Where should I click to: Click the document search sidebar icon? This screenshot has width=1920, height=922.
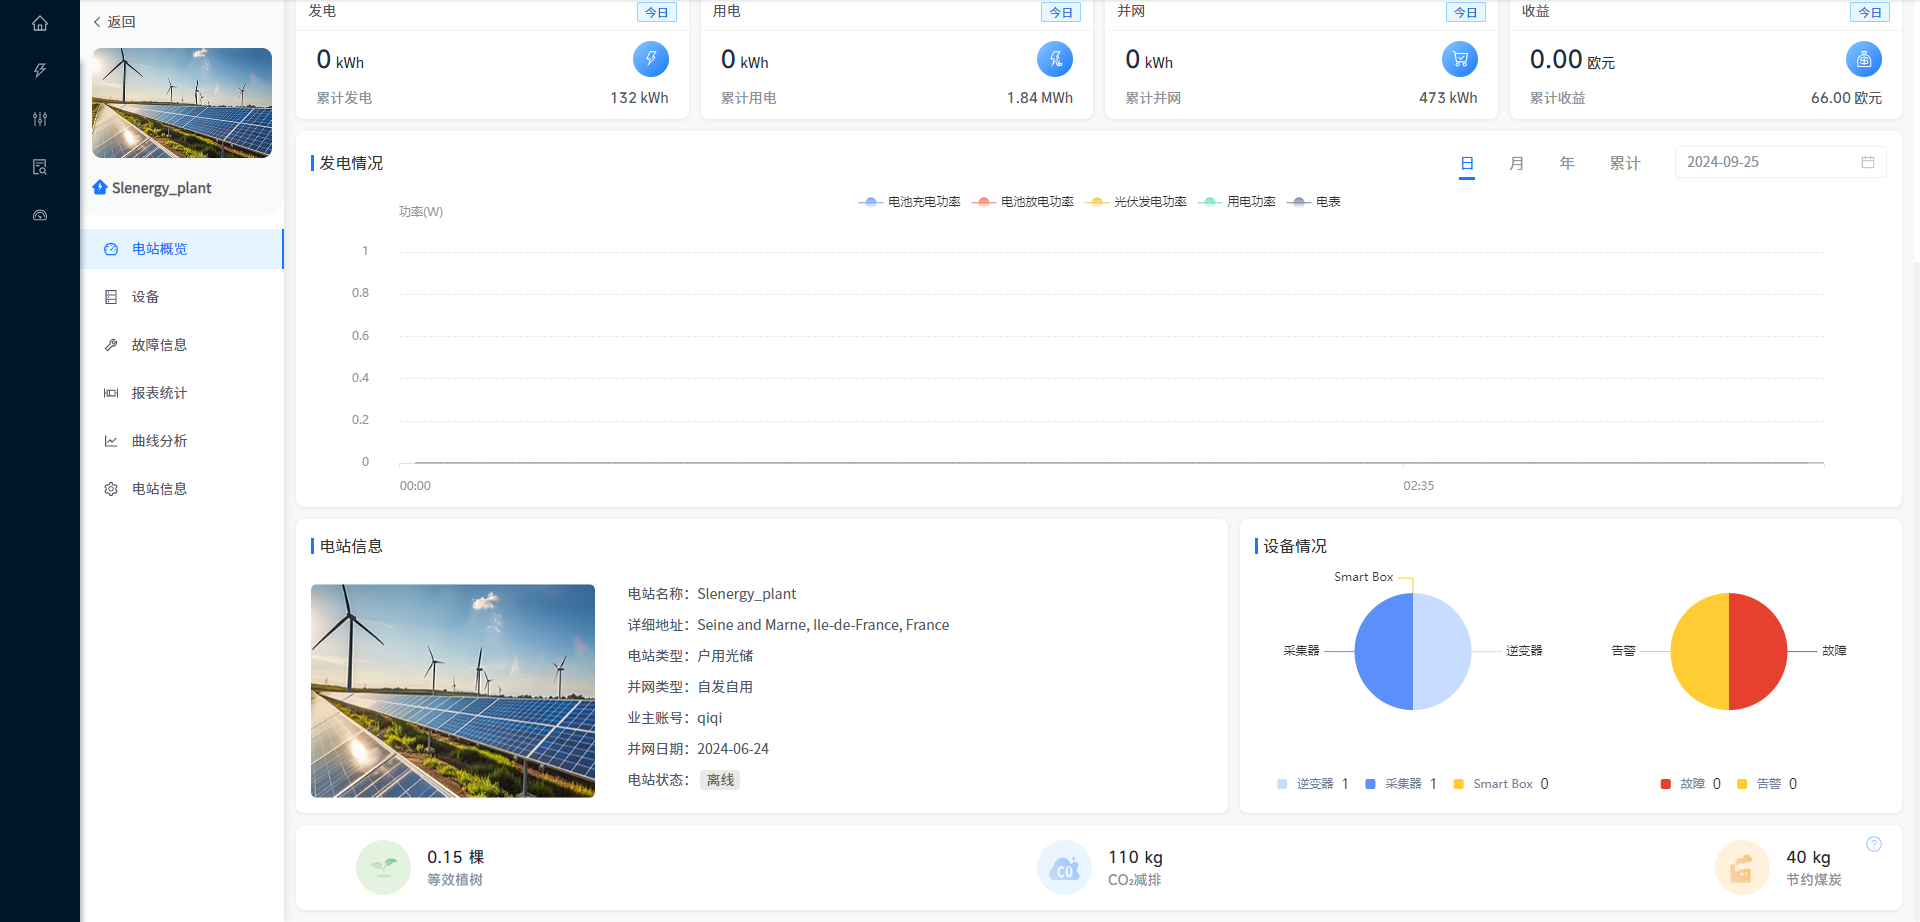tap(40, 167)
